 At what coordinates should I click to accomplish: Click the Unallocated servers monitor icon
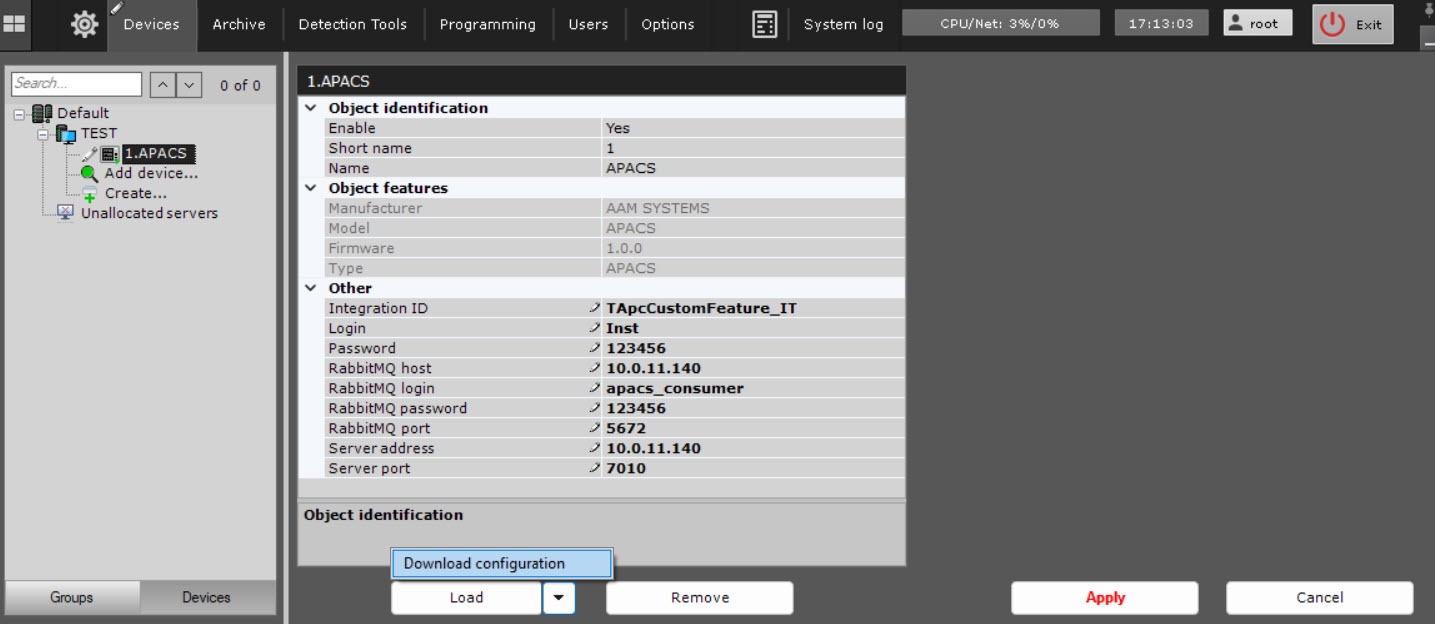point(65,213)
